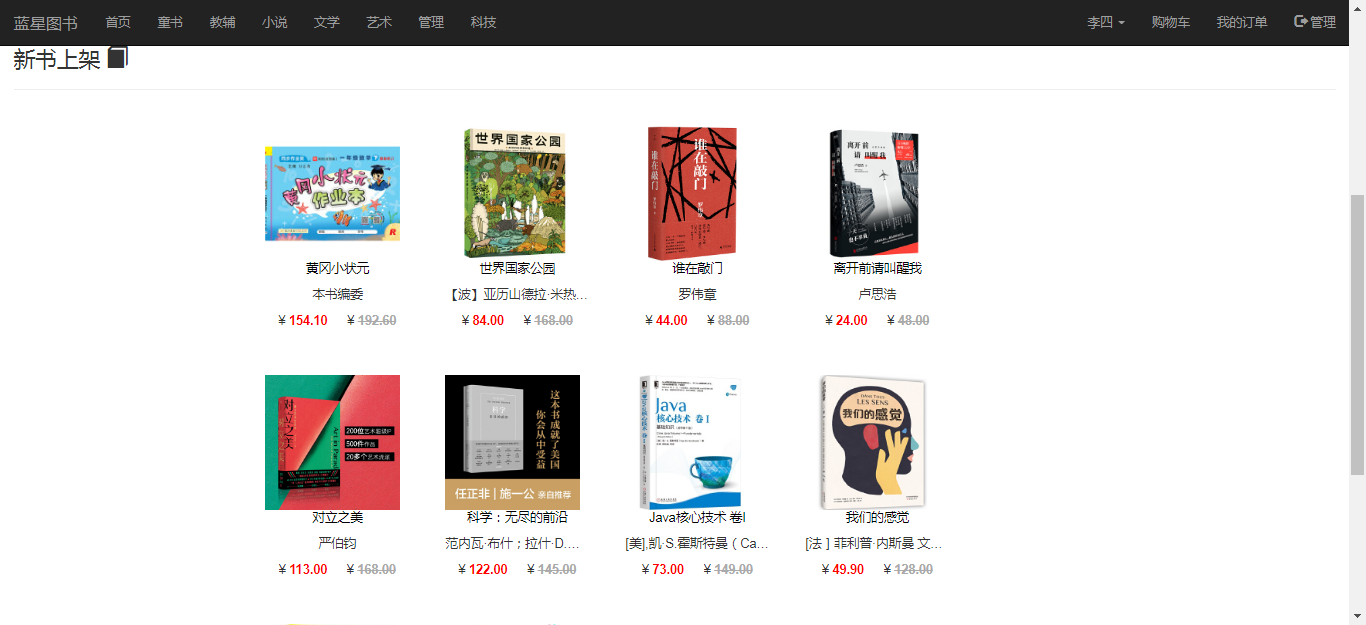Open 离开前请叫醒我 book cover
Image resolution: width=1366 pixels, height=625 pixels.
874,193
